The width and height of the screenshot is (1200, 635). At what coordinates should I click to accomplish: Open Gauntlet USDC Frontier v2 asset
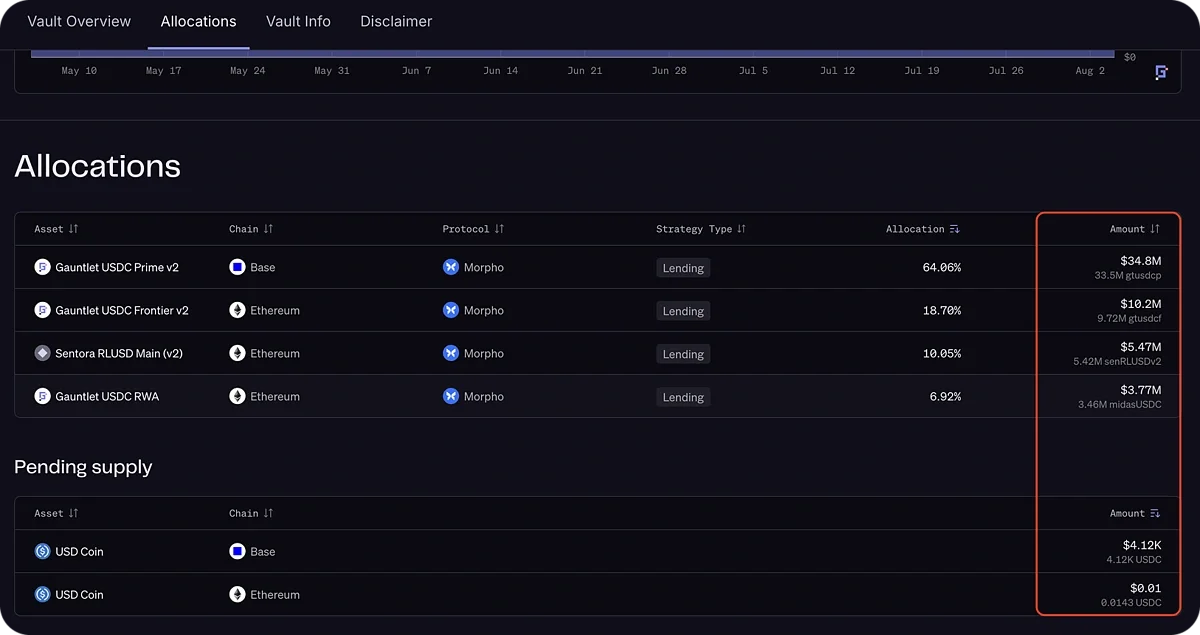click(122, 310)
